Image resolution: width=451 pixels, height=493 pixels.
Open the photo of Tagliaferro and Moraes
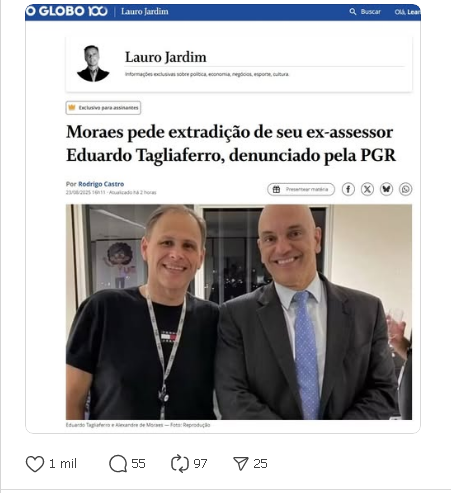coord(239,312)
